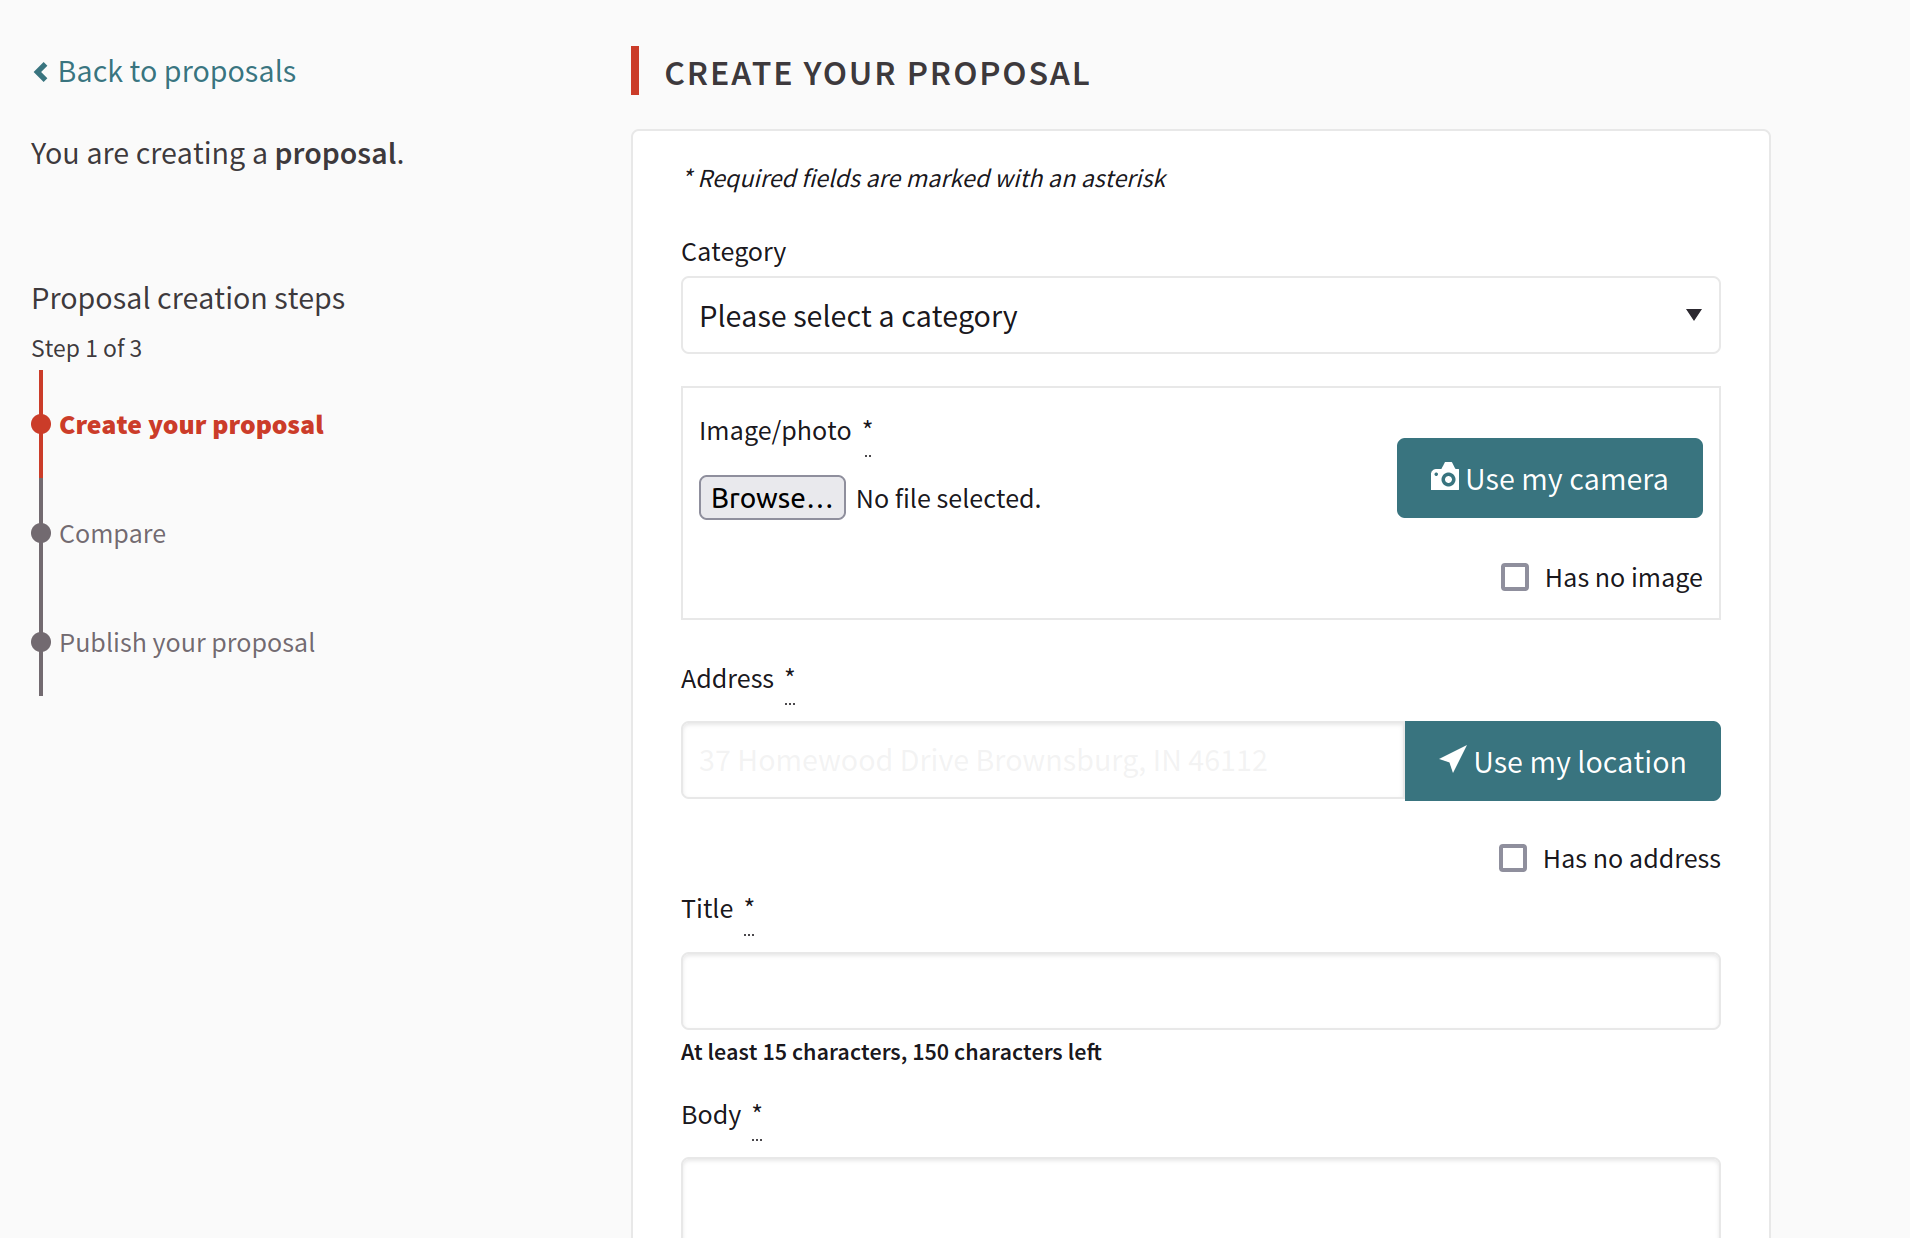This screenshot has height=1238, width=1910.
Task: Click into the Title text field
Action: [1200, 991]
